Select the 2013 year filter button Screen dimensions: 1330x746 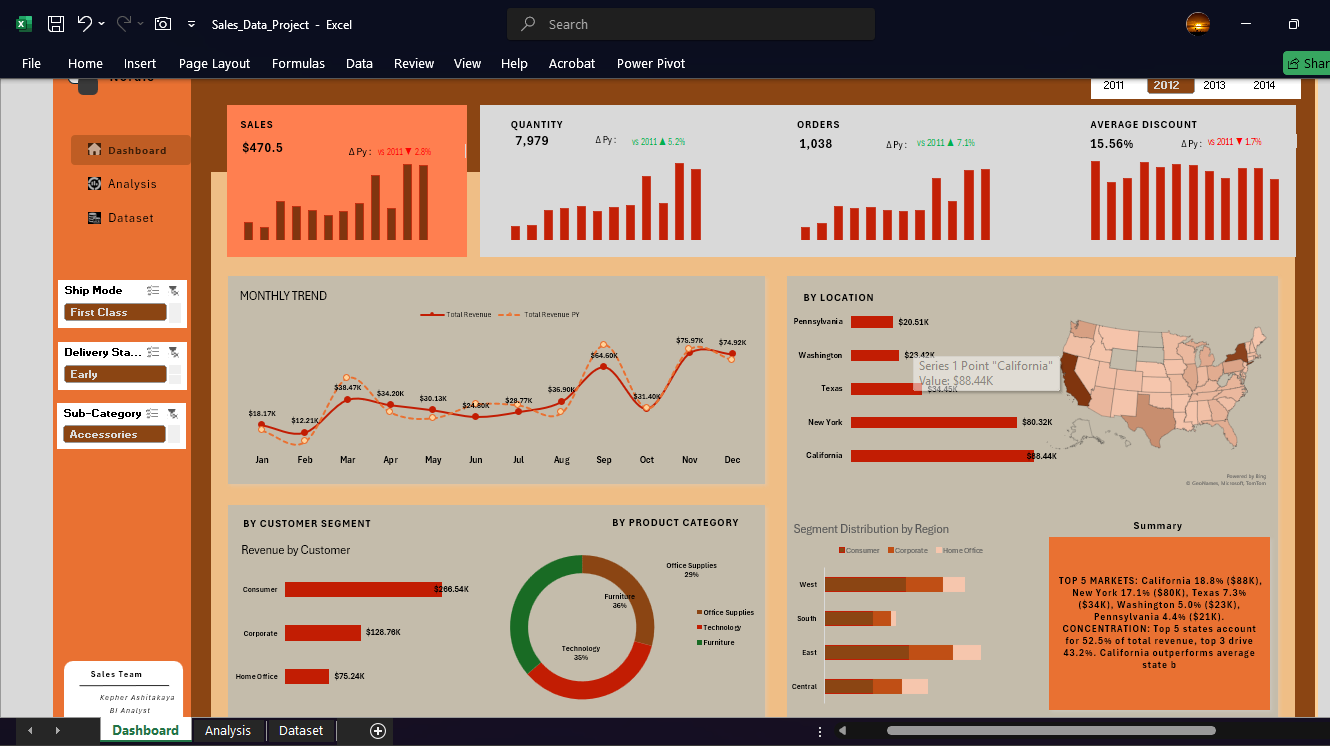1214,86
